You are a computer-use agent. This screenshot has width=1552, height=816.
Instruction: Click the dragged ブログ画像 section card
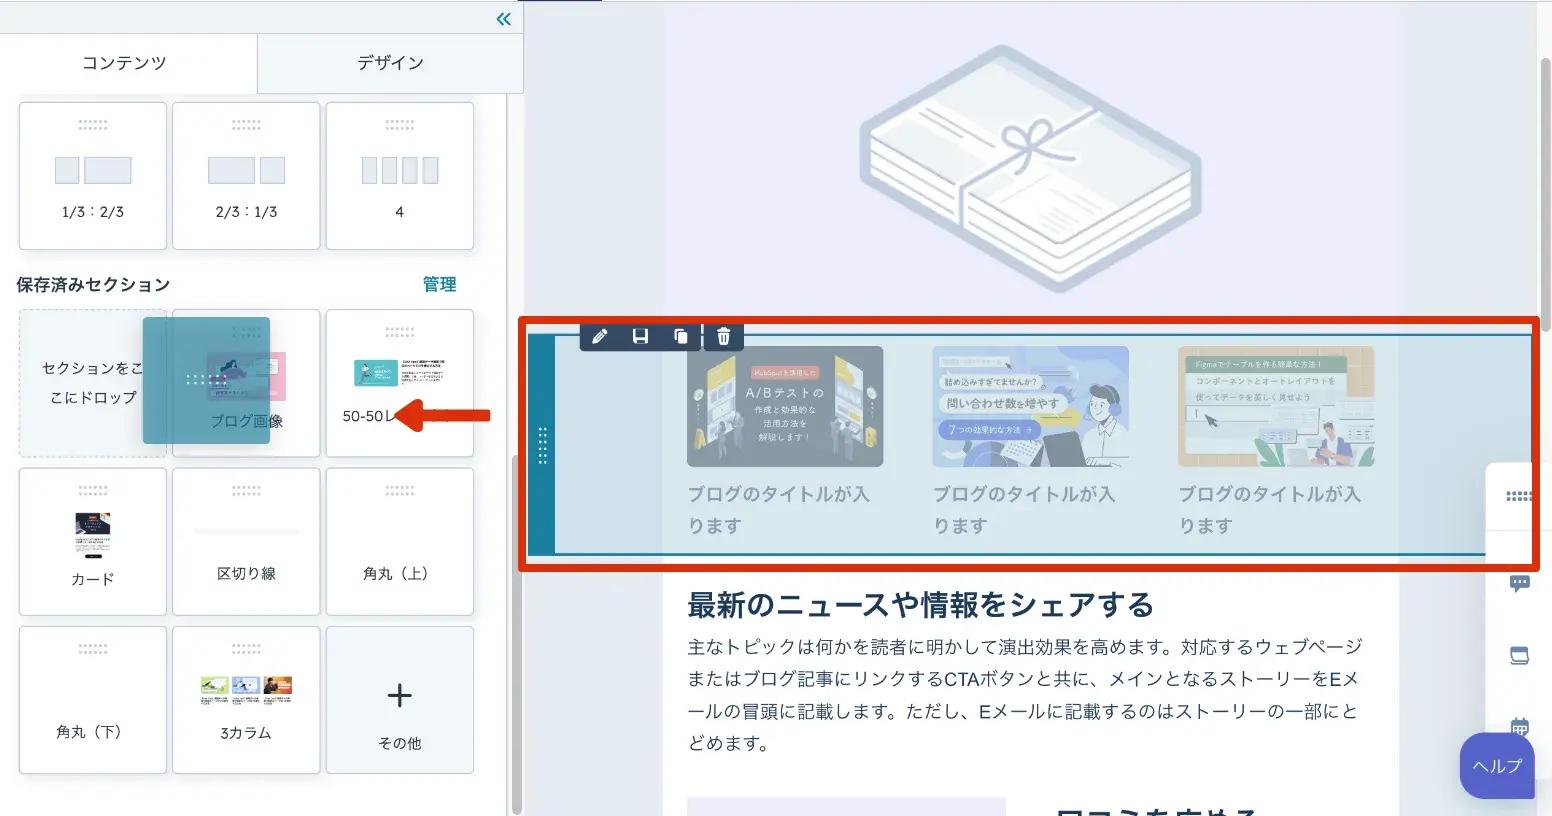point(207,381)
